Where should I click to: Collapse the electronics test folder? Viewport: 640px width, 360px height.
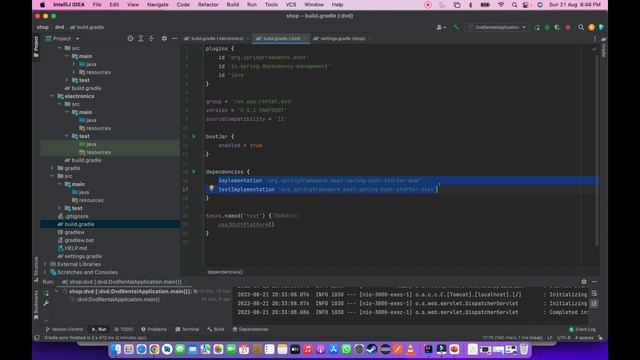click(67, 136)
